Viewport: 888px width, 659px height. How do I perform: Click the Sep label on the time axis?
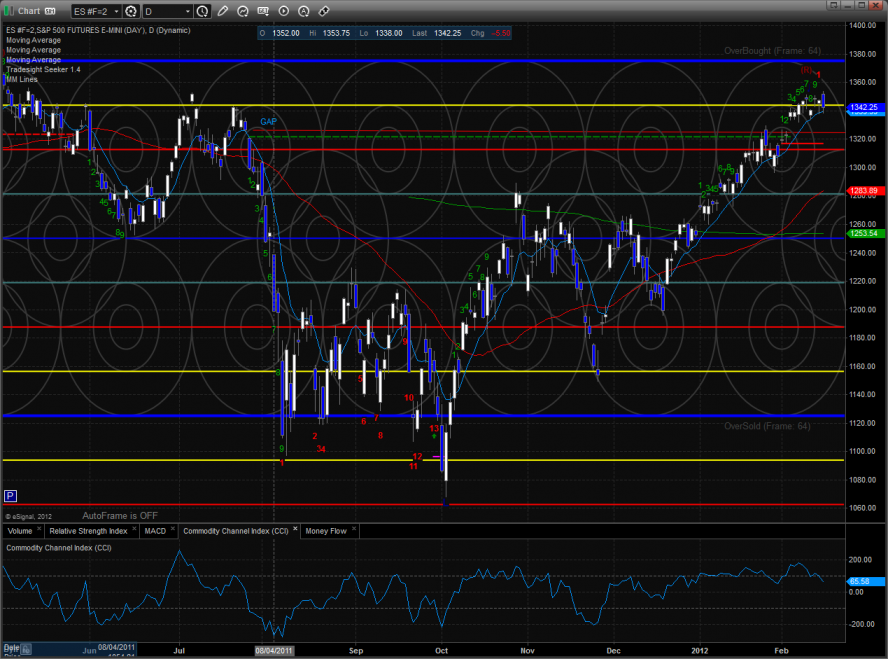356,651
